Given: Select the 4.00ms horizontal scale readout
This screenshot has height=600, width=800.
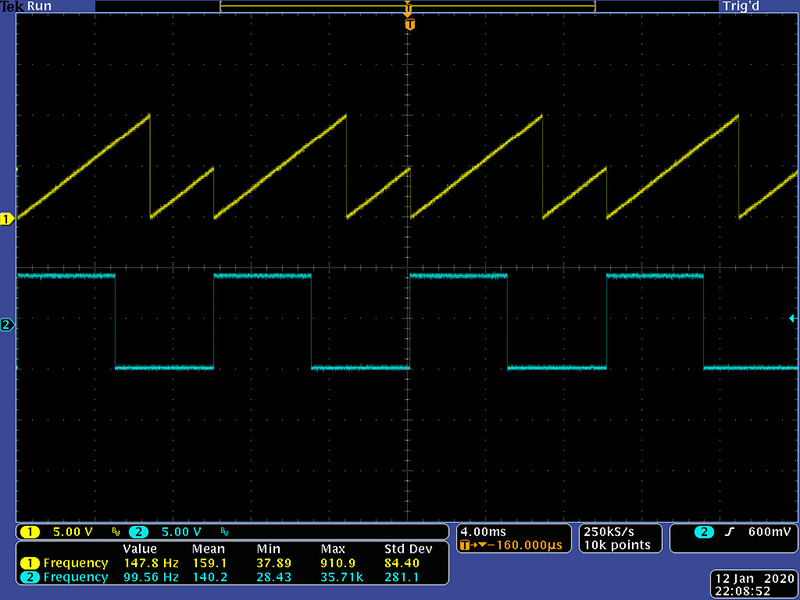Looking at the screenshot, I should point(482,531).
